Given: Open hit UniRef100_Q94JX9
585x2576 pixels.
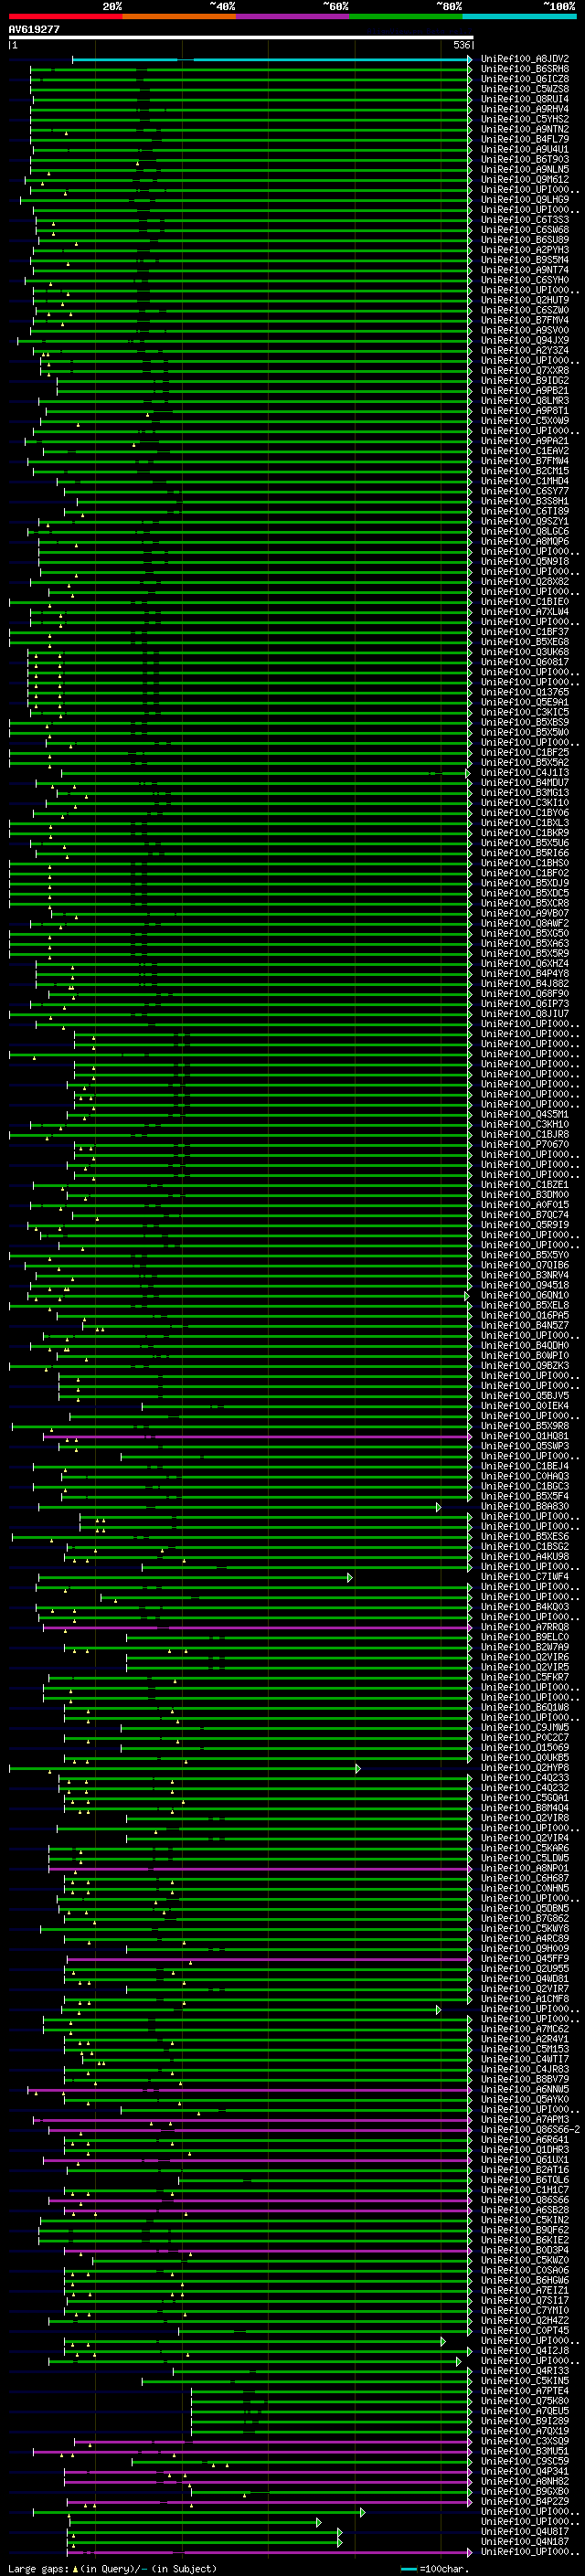Looking at the screenshot, I should [525, 340].
